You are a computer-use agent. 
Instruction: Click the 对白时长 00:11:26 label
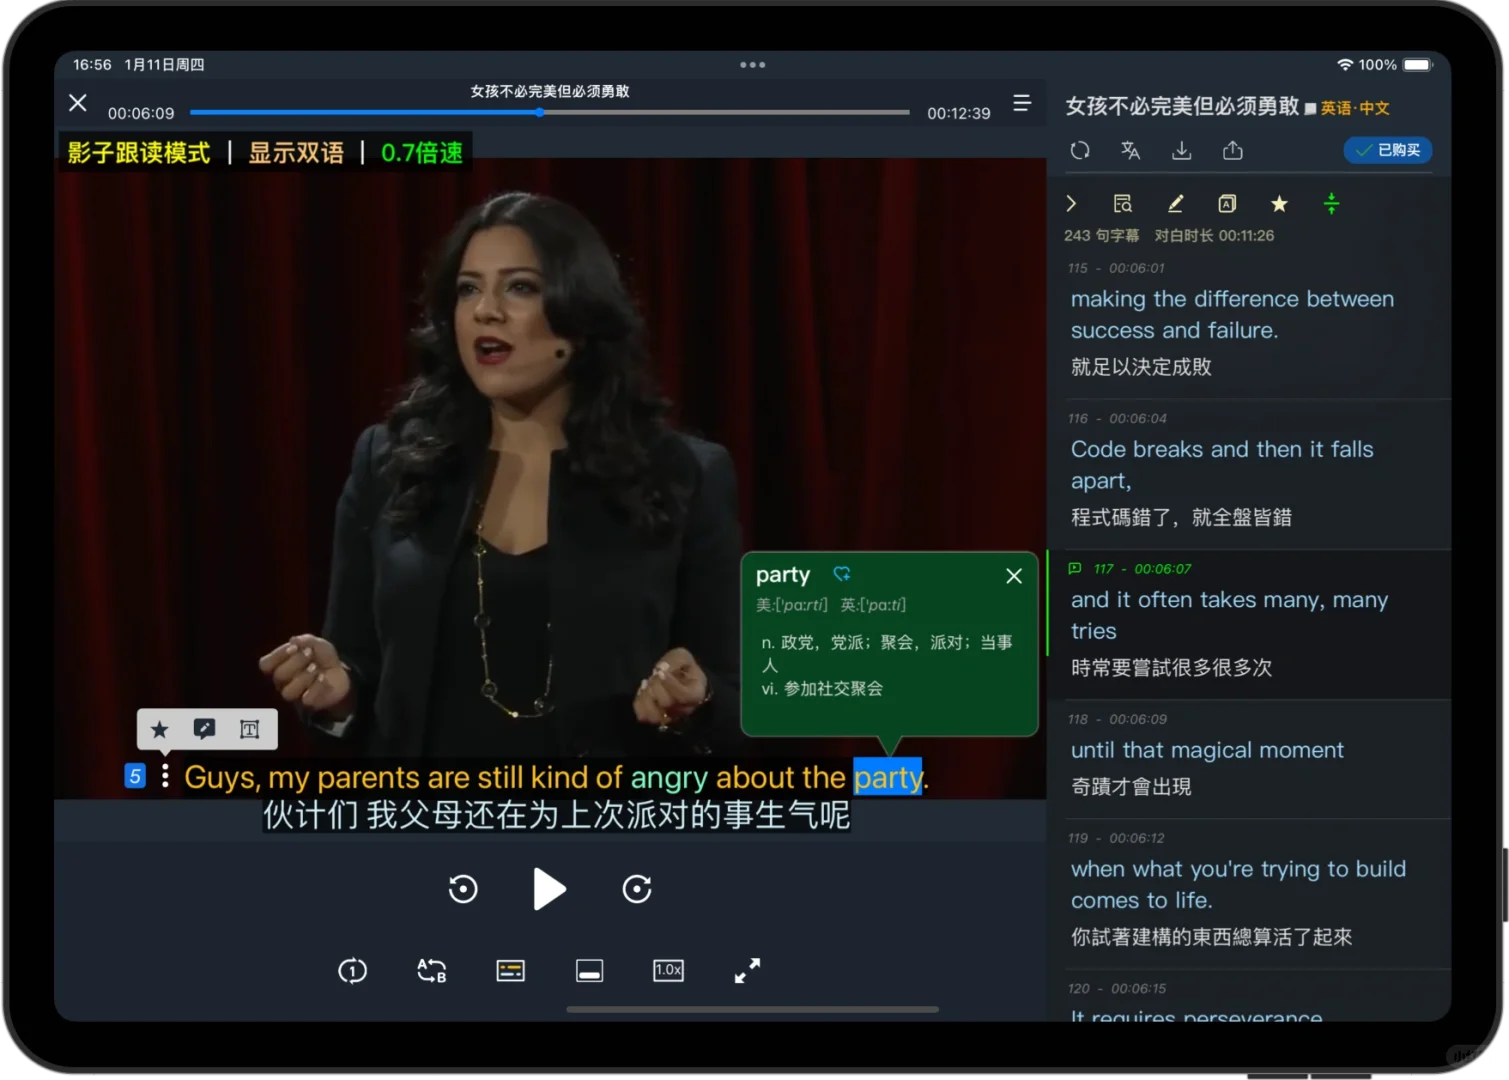point(1214,236)
